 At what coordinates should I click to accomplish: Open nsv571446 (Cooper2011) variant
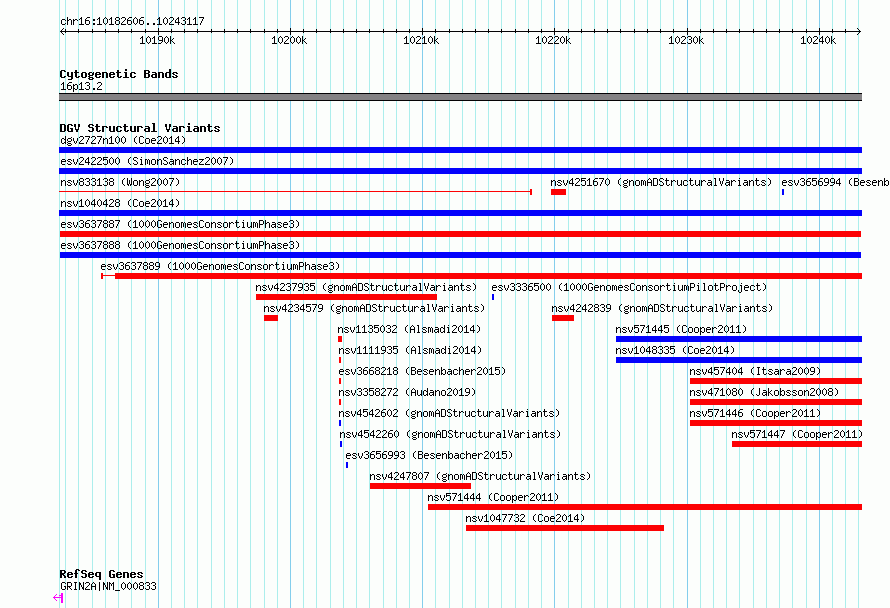pyautogui.click(x=755, y=413)
